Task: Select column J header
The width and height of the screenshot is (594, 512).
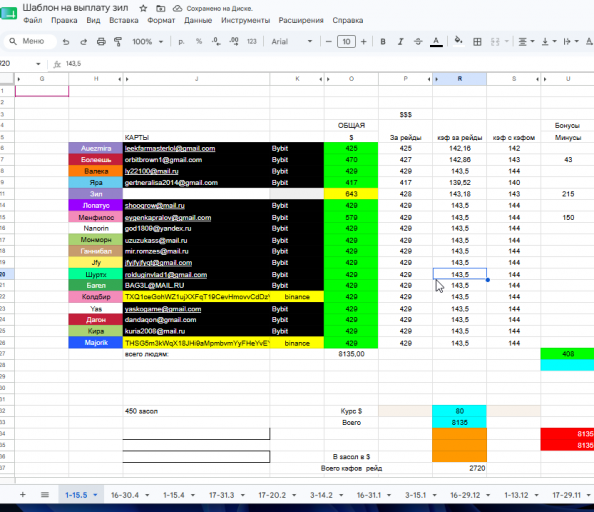Action: point(197,79)
